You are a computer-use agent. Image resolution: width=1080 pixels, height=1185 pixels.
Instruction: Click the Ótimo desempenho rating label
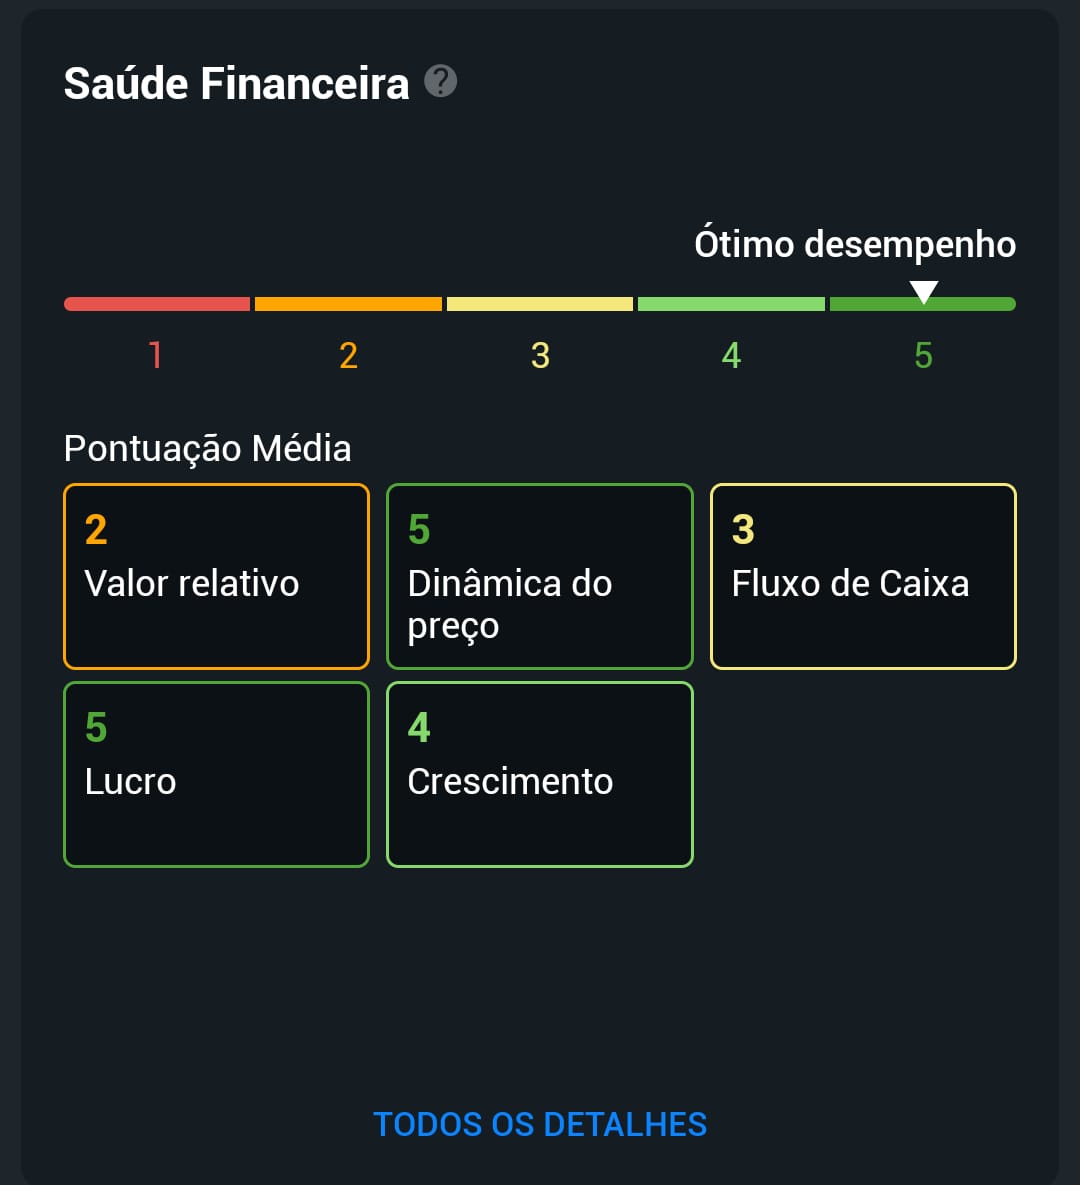click(x=855, y=245)
